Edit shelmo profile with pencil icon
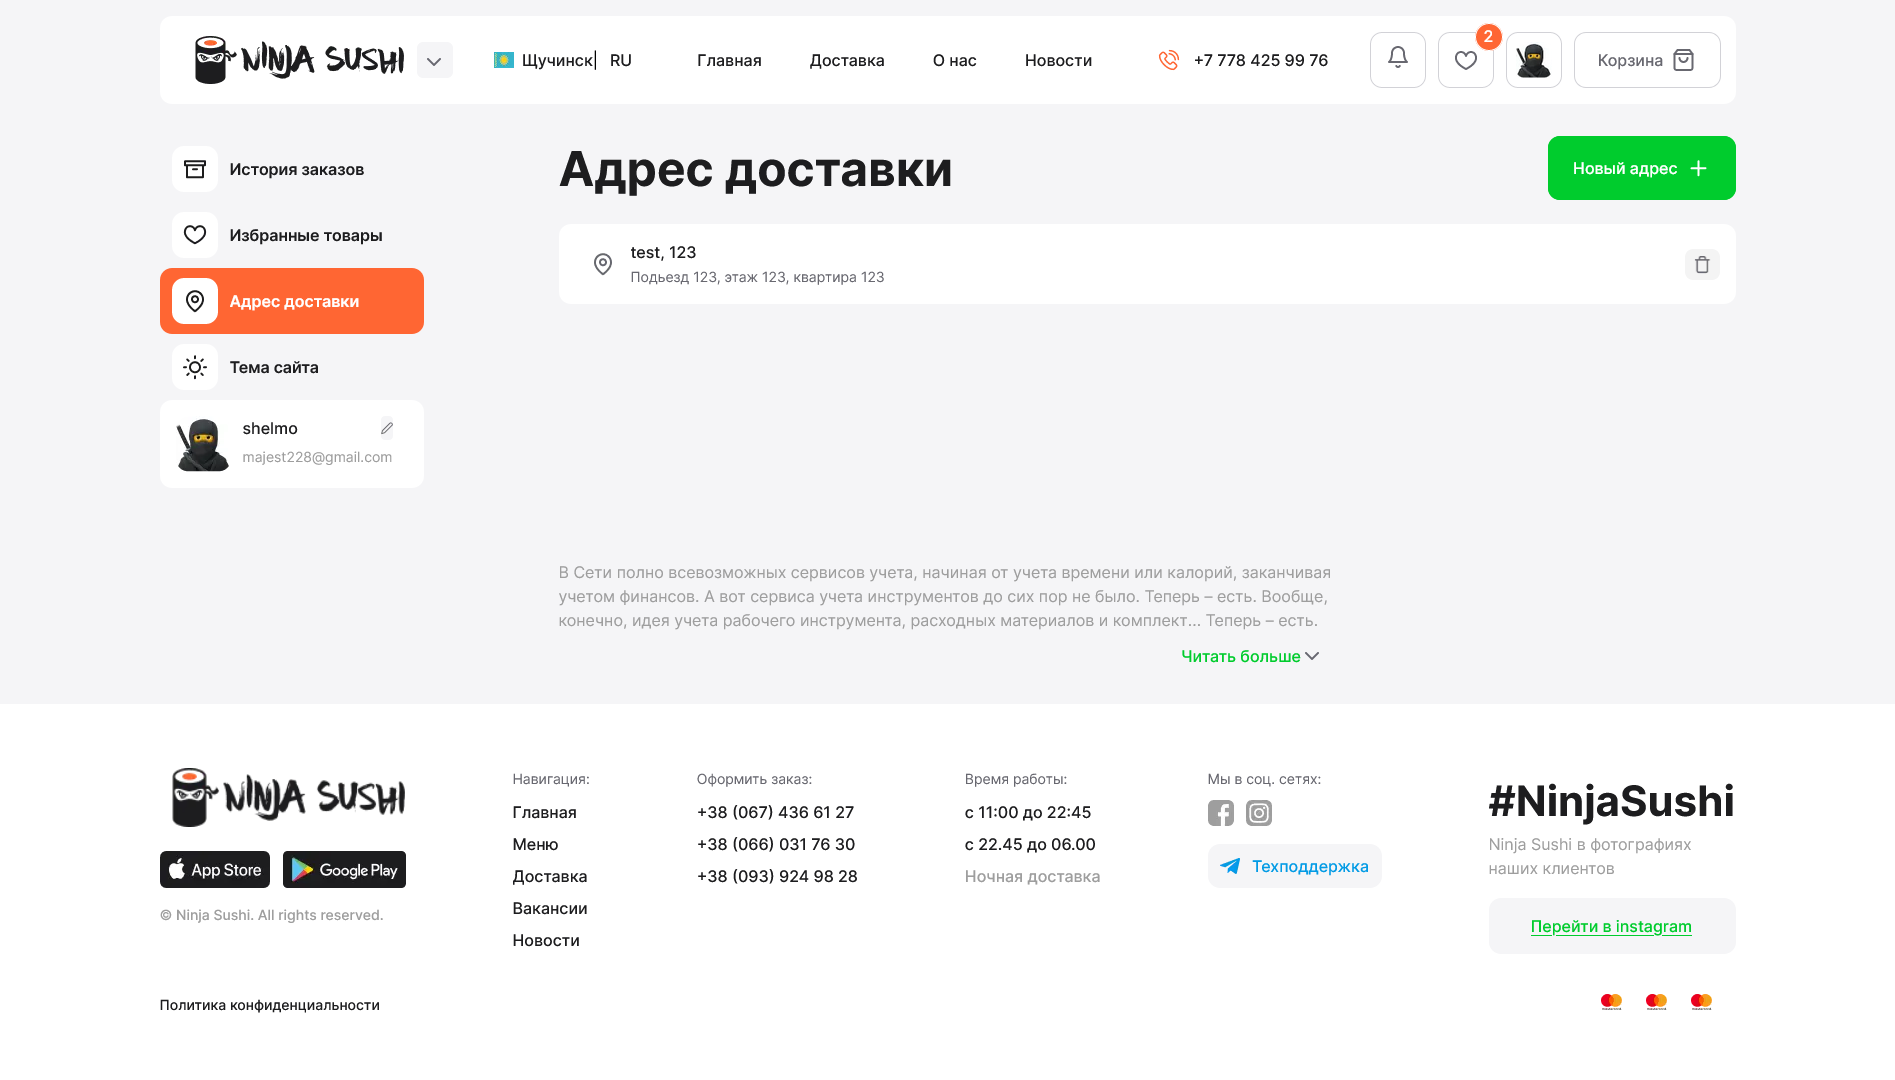 (x=387, y=428)
